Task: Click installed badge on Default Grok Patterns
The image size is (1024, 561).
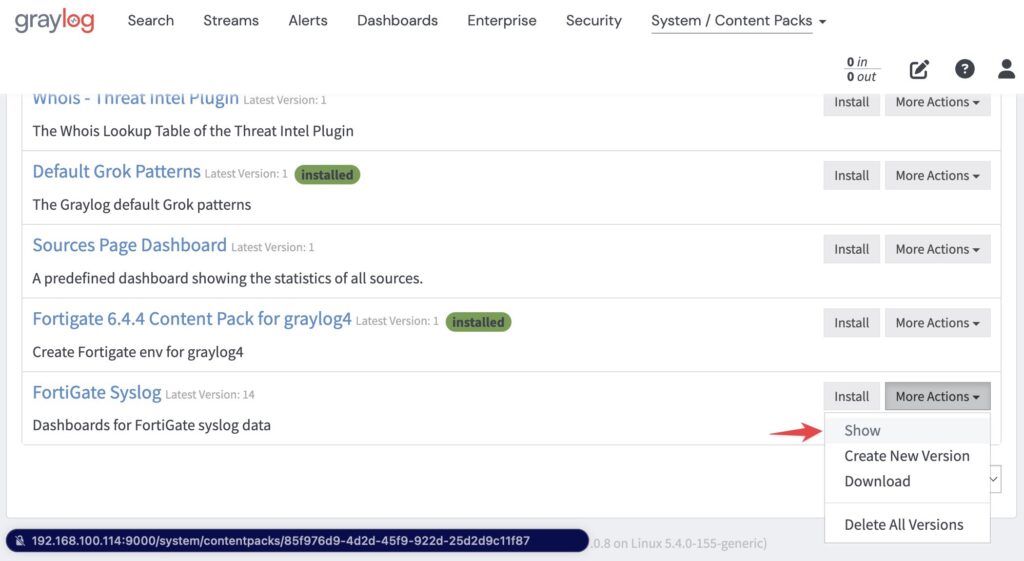Action: 327,175
